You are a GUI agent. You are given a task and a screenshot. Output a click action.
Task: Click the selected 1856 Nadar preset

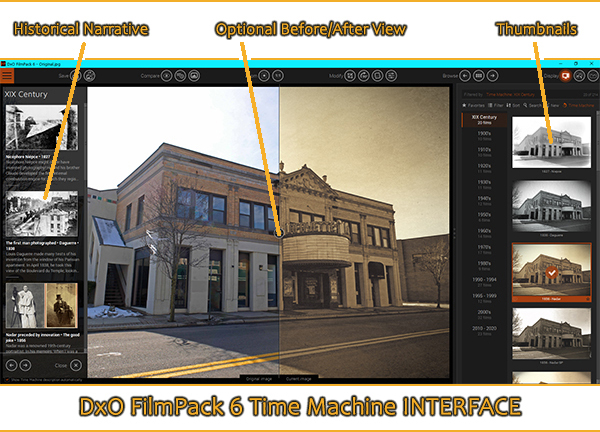[x=551, y=272]
